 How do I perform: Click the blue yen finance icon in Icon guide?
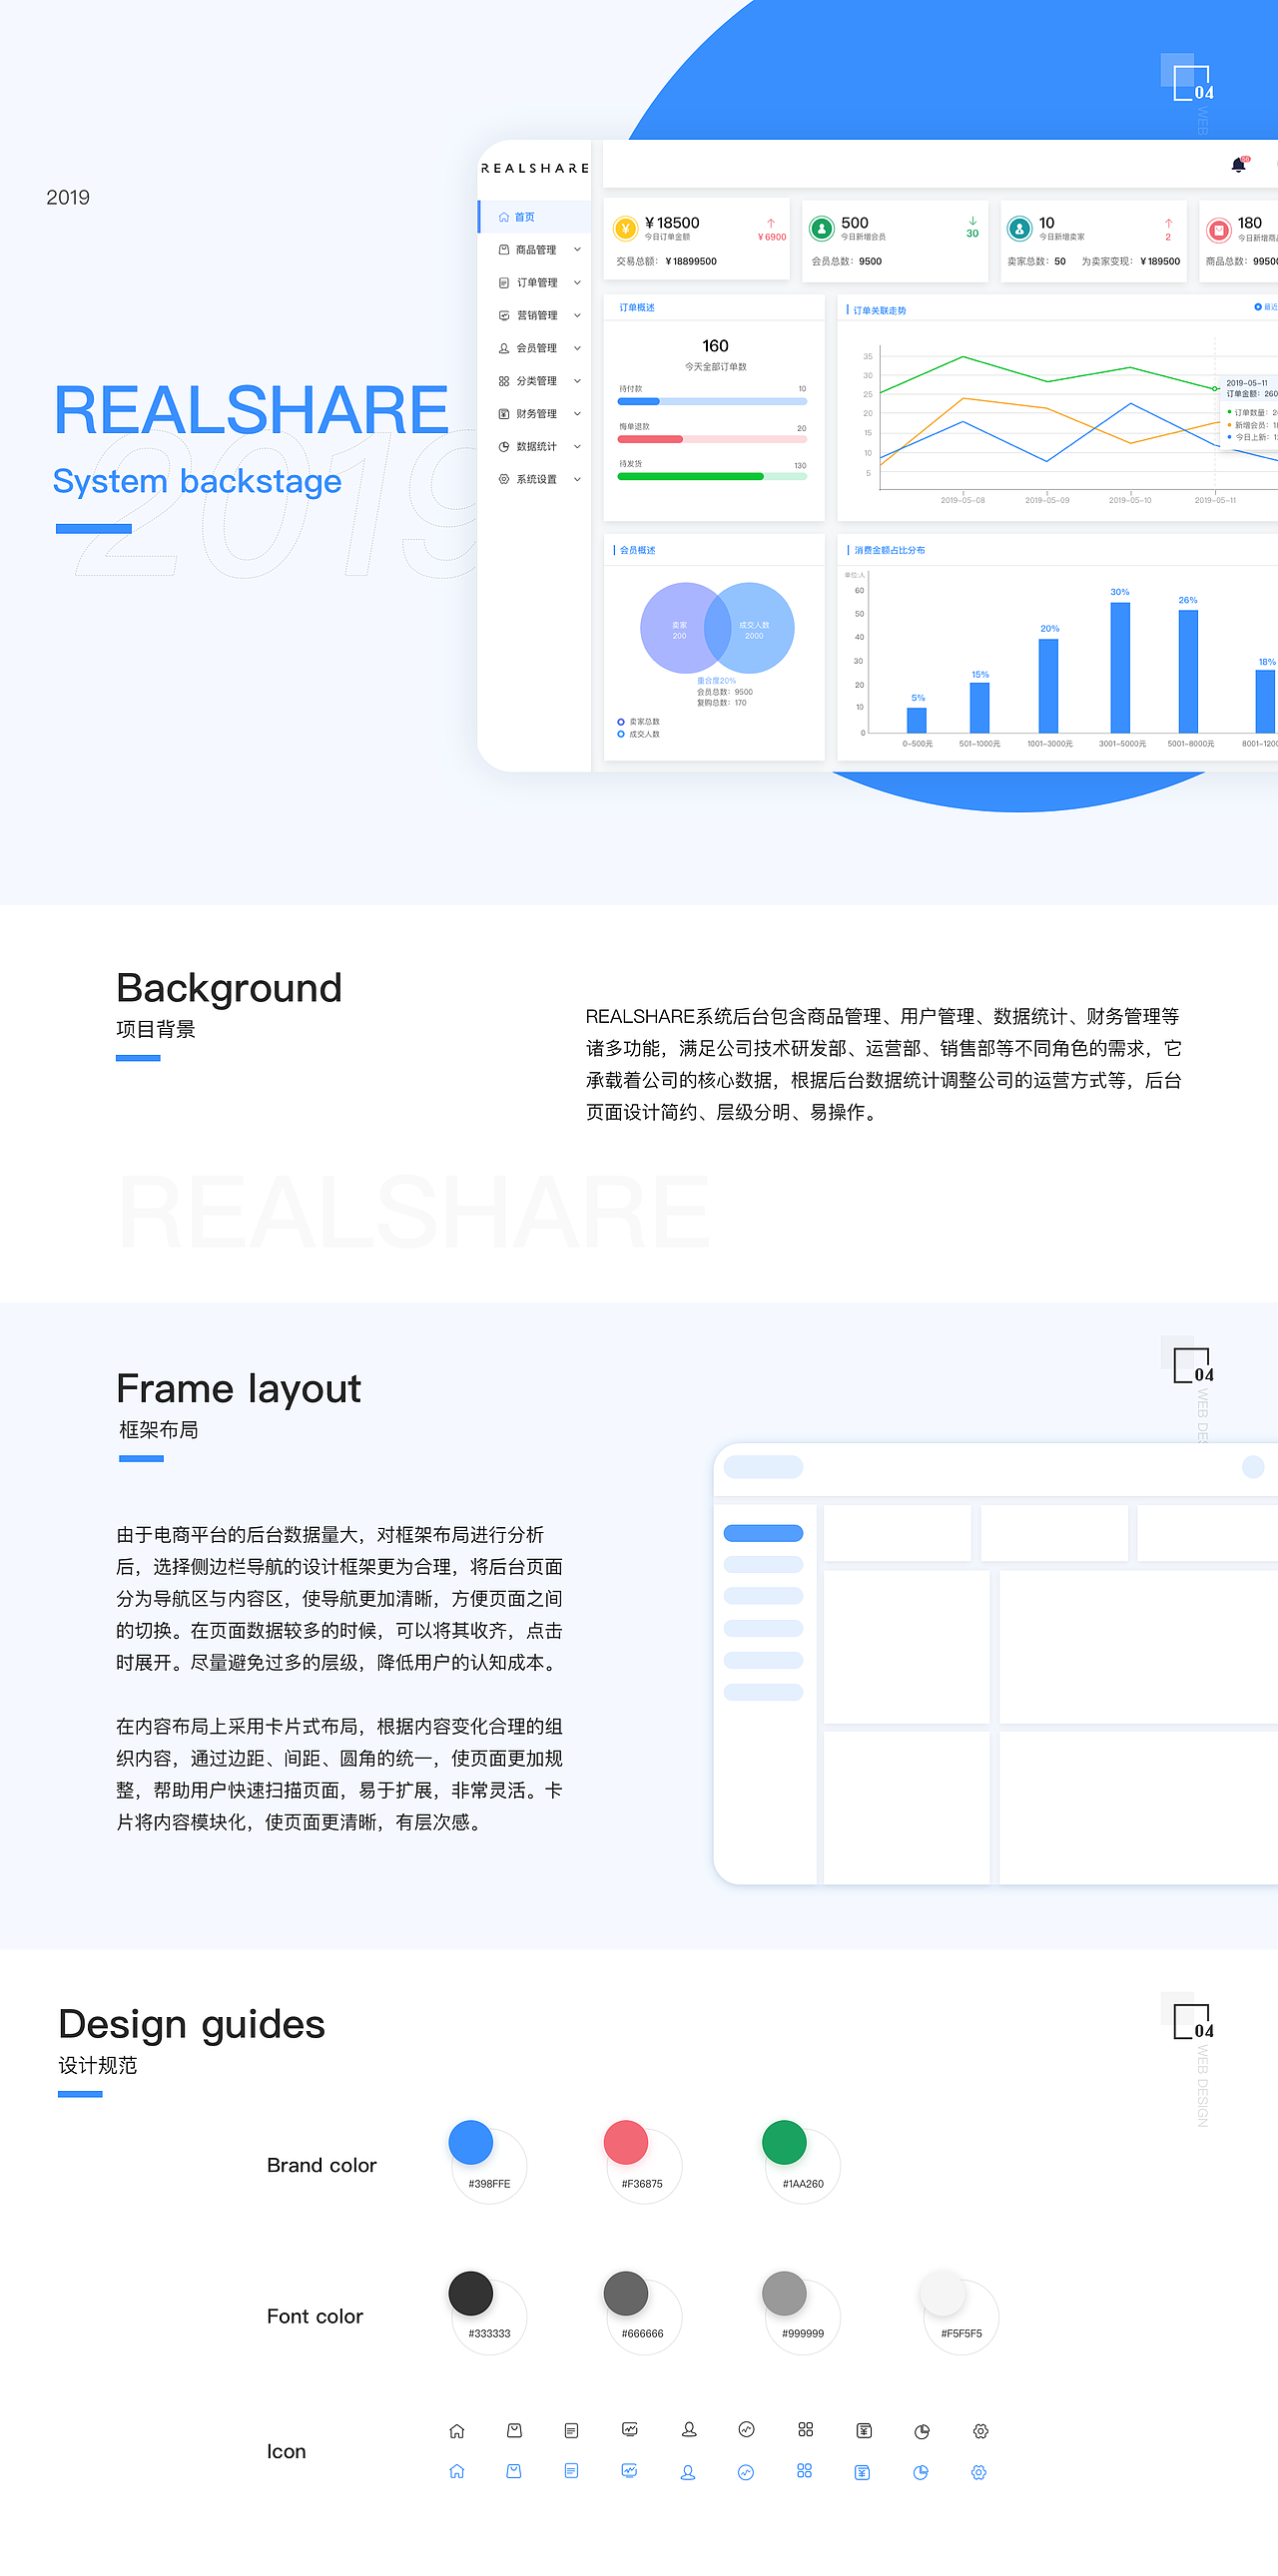tap(862, 2472)
